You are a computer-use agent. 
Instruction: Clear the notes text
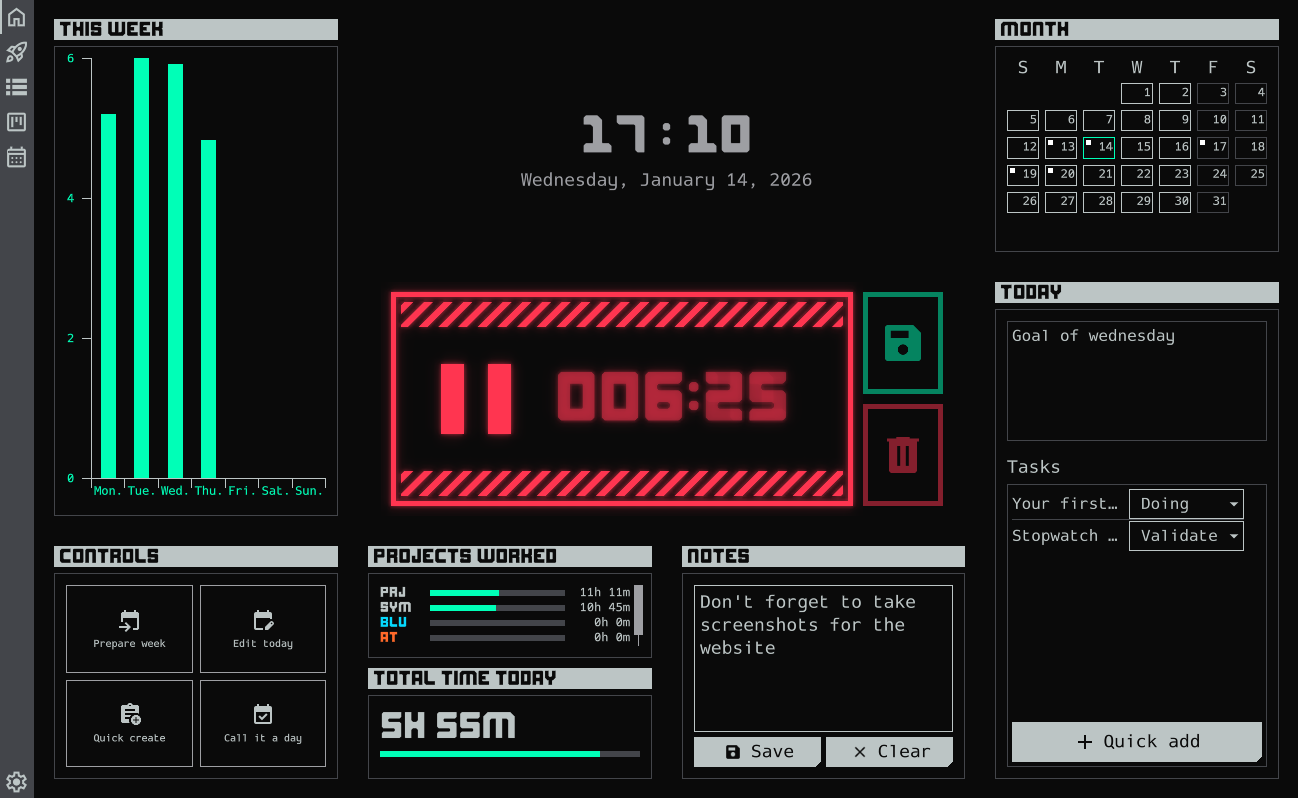(x=889, y=752)
